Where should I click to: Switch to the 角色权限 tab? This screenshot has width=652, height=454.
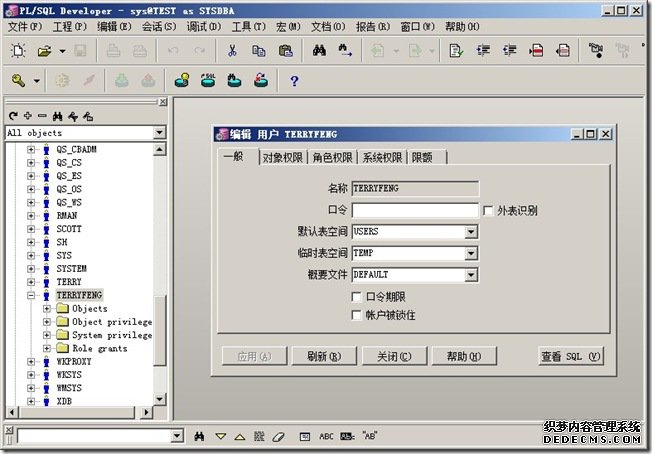click(x=332, y=158)
